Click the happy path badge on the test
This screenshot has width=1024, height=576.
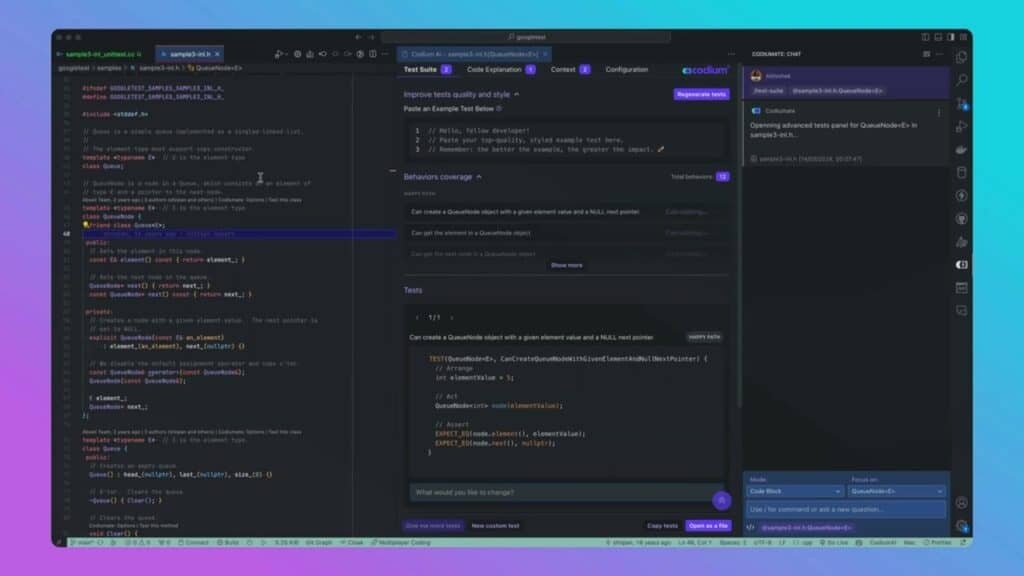click(704, 337)
